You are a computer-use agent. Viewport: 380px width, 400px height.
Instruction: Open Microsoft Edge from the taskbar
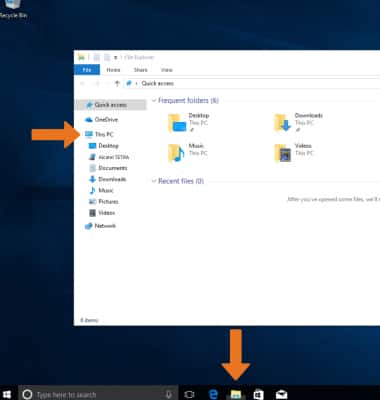tap(213, 394)
